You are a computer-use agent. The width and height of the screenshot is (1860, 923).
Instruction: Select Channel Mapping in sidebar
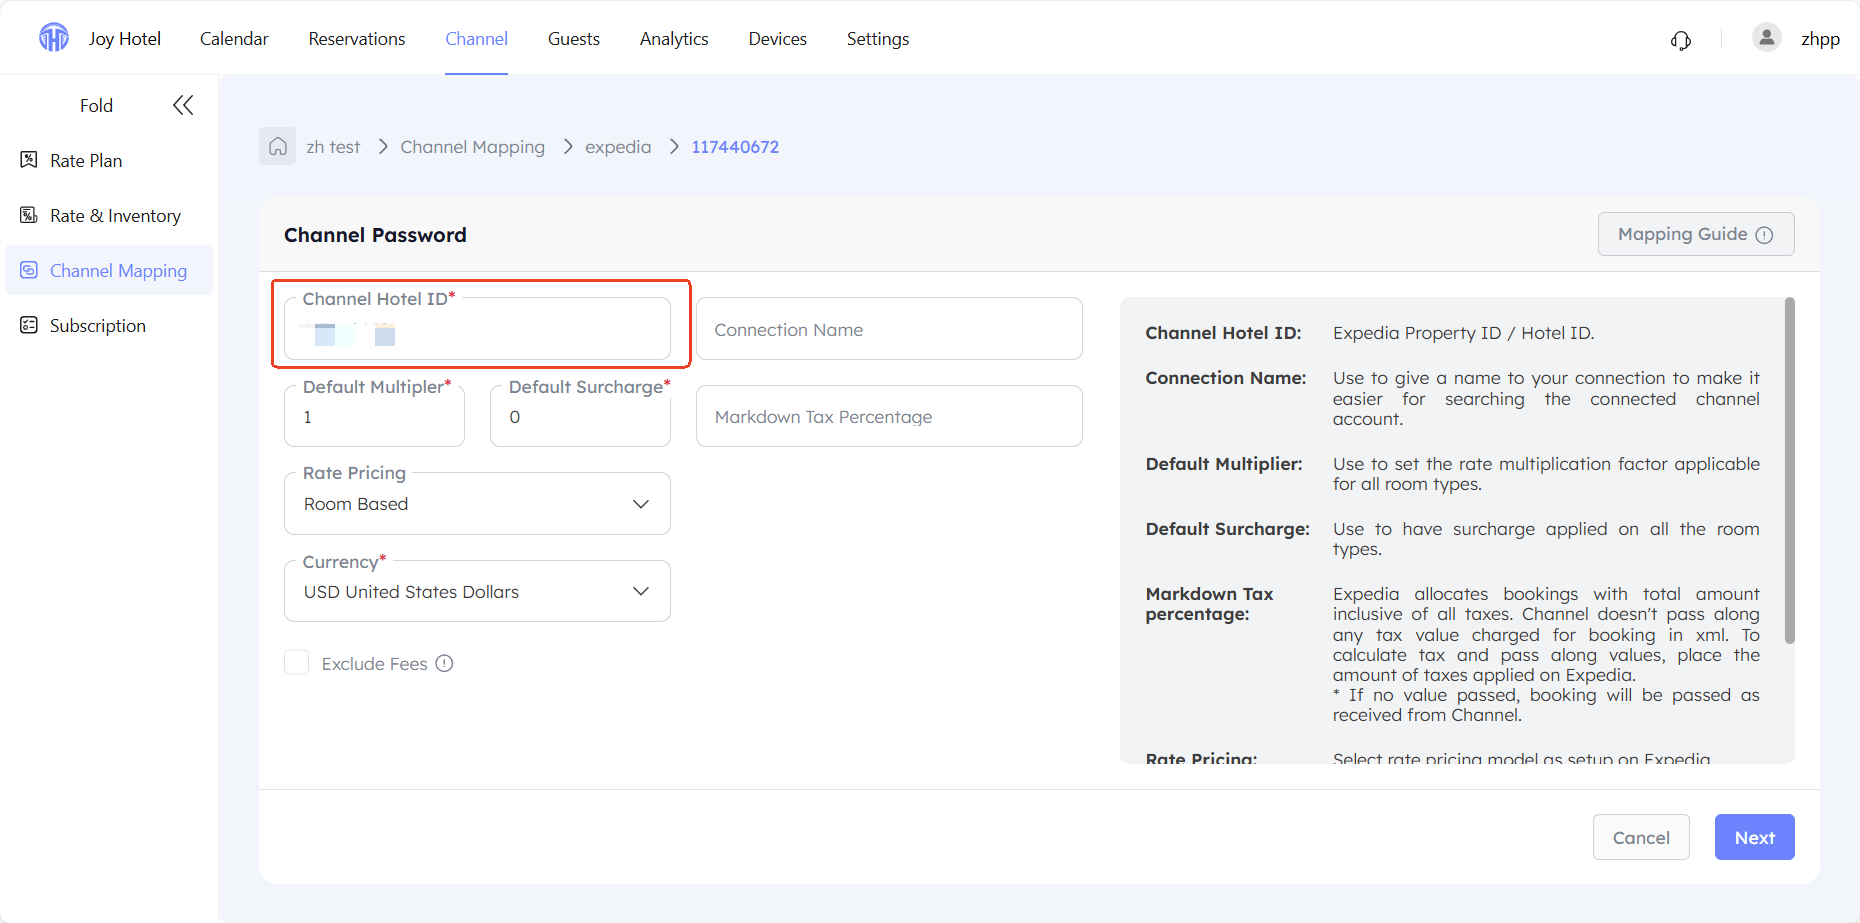pyautogui.click(x=109, y=270)
